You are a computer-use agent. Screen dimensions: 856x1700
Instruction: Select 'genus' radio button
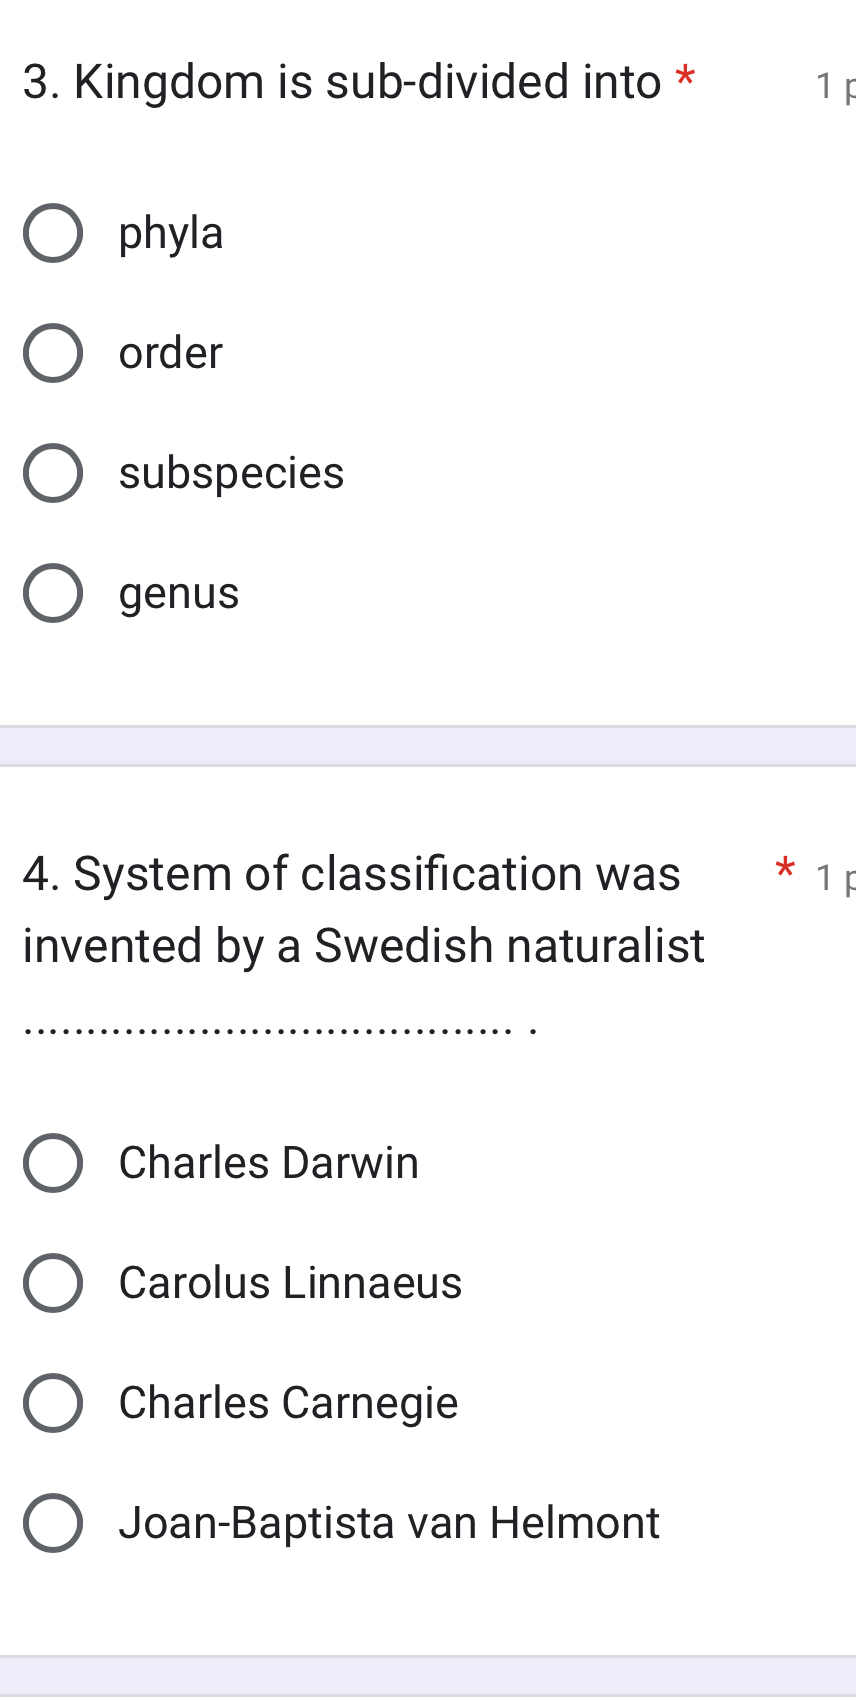(53, 593)
